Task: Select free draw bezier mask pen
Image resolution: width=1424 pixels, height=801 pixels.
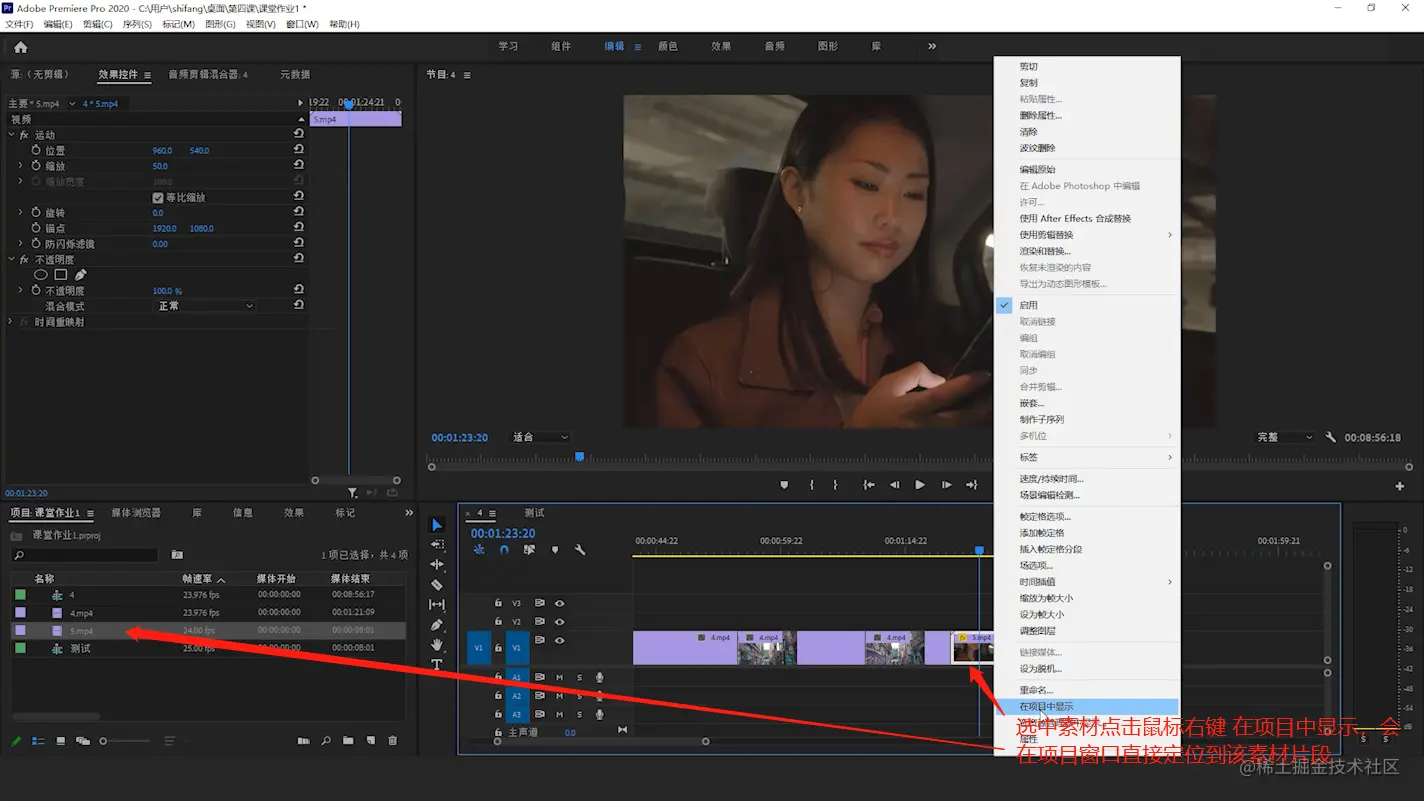Action: point(81,274)
